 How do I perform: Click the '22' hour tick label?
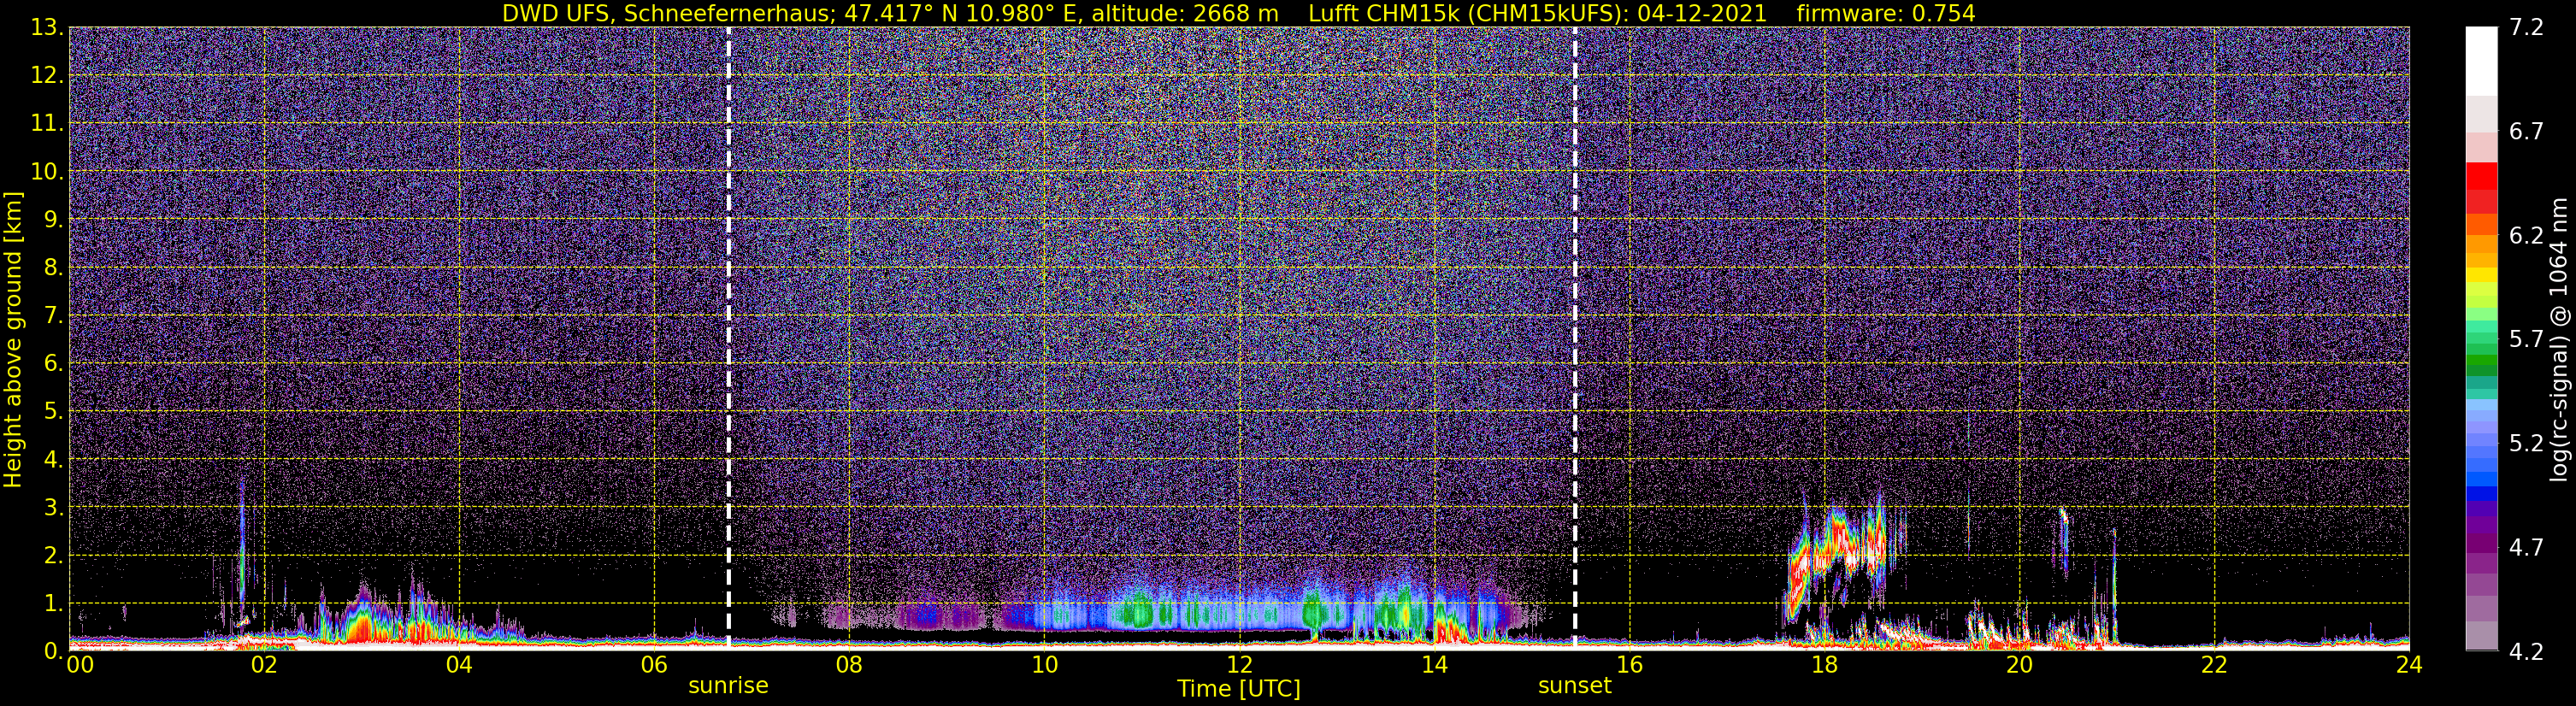[x=2214, y=665]
